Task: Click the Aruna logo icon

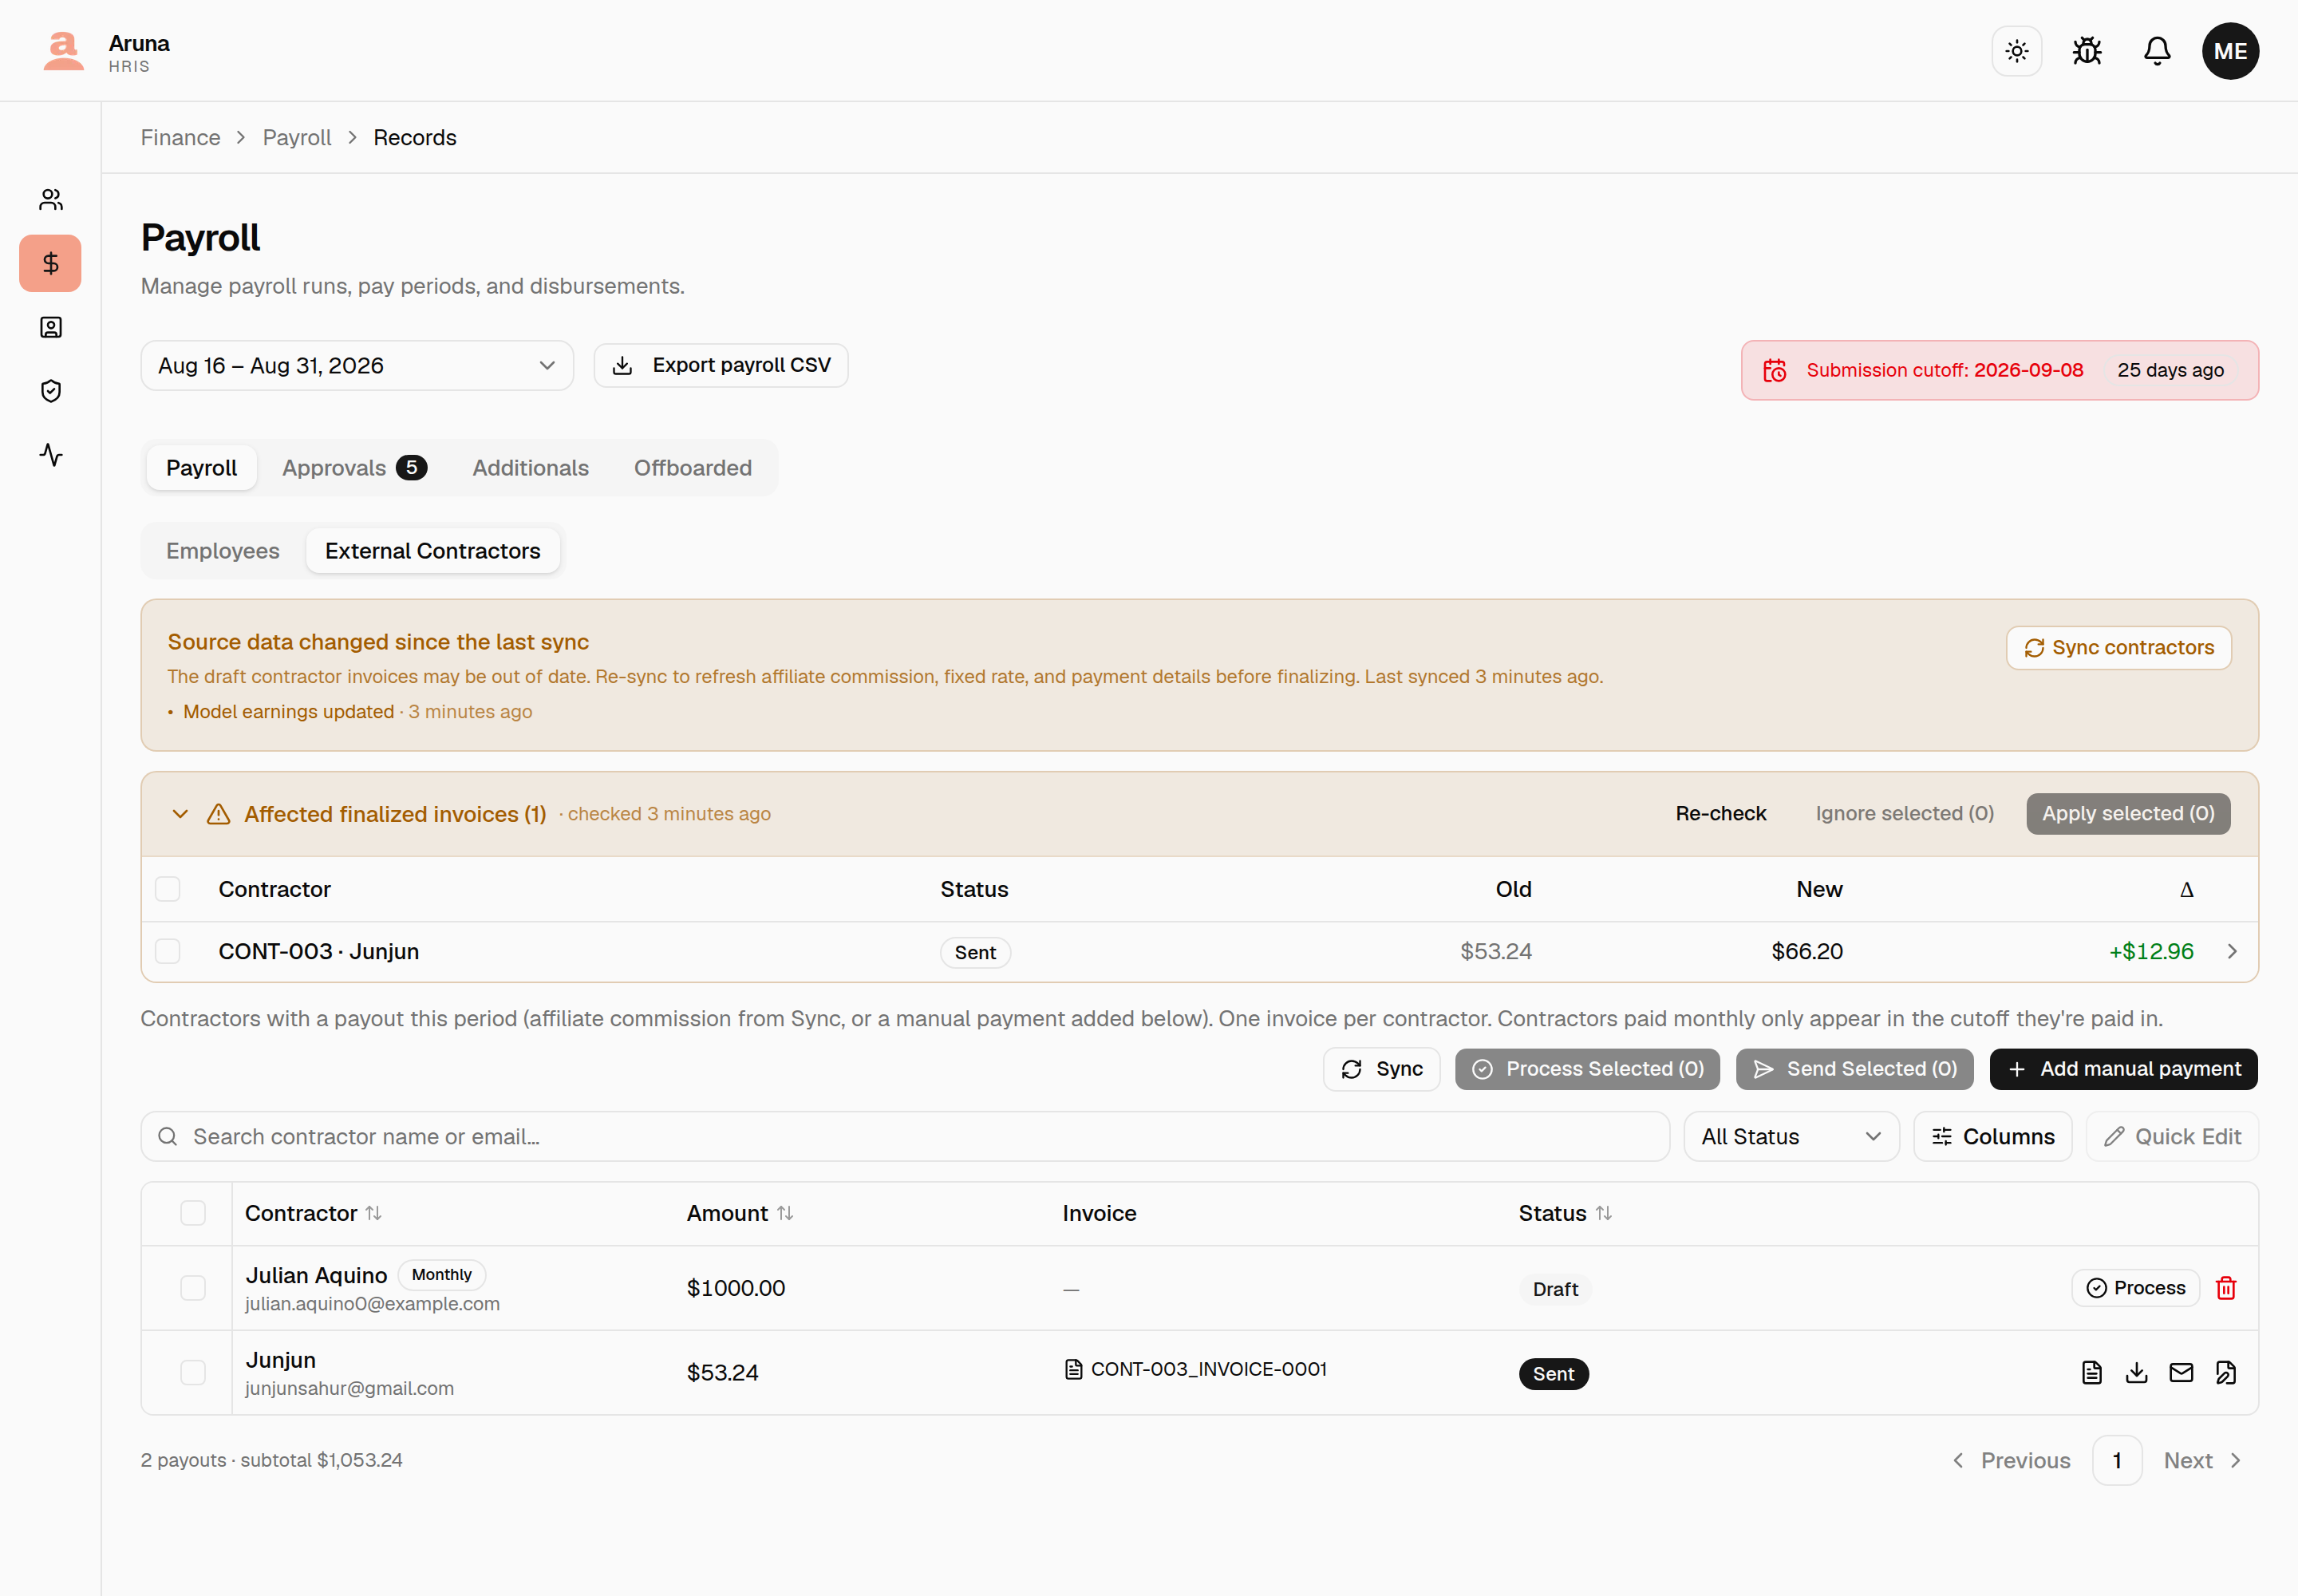Action: tap(63, 51)
